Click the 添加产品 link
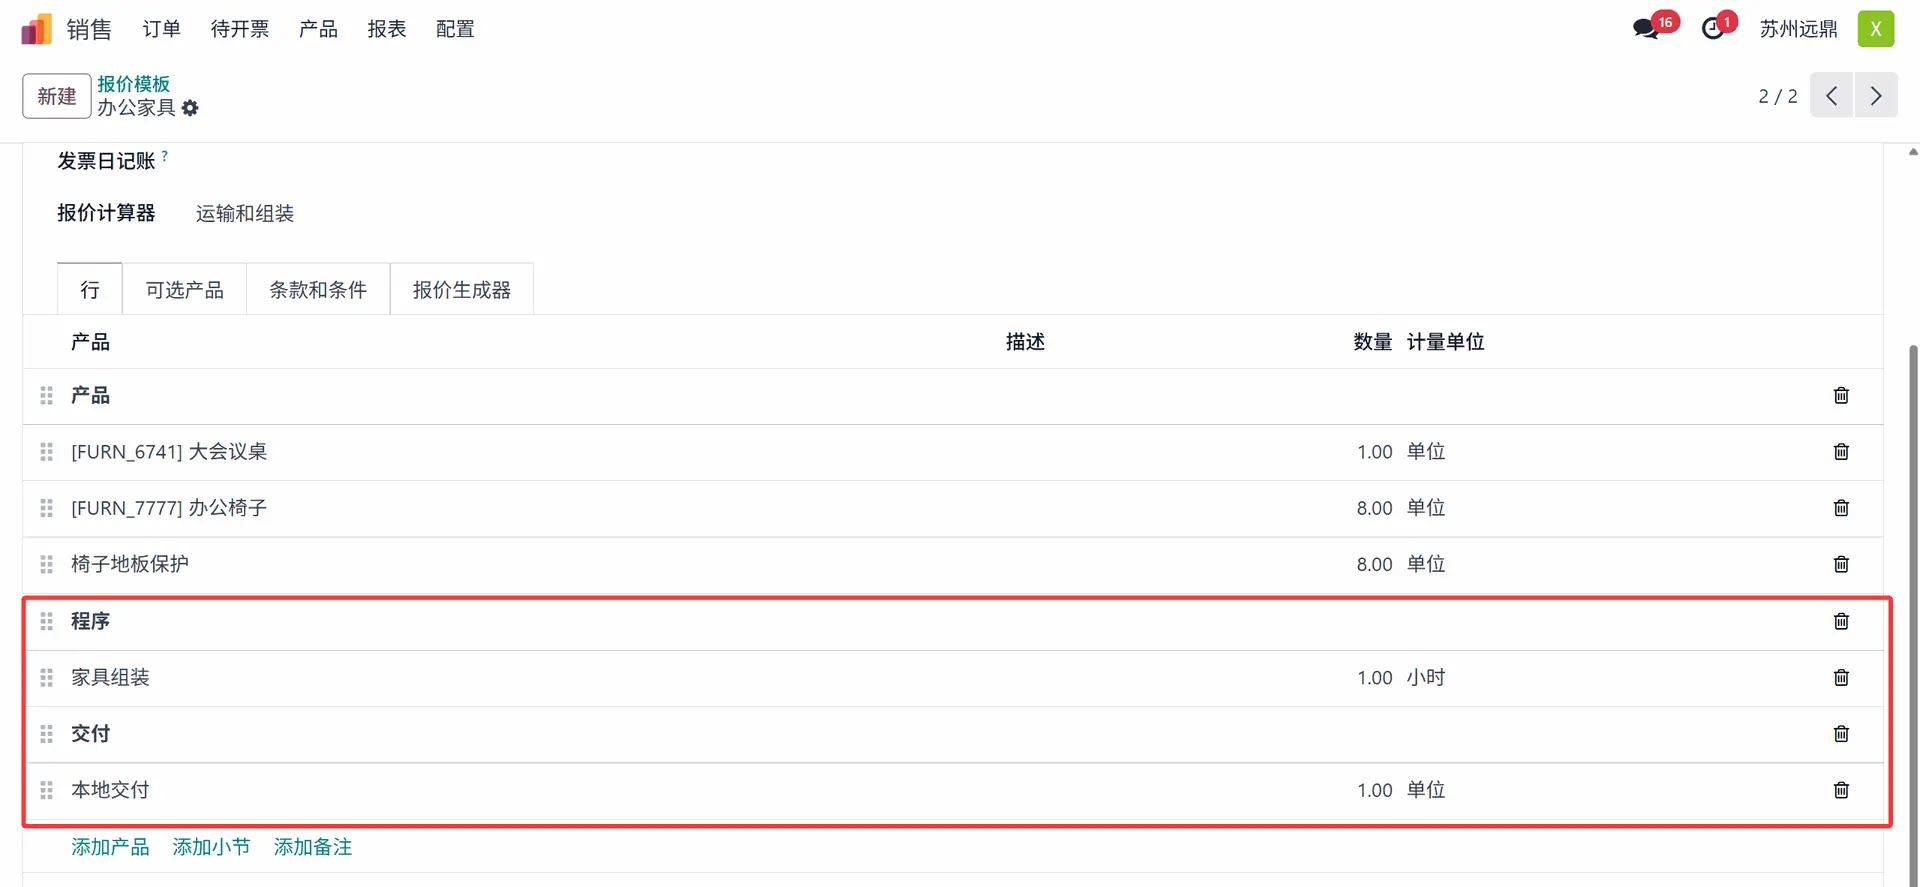 coord(110,847)
